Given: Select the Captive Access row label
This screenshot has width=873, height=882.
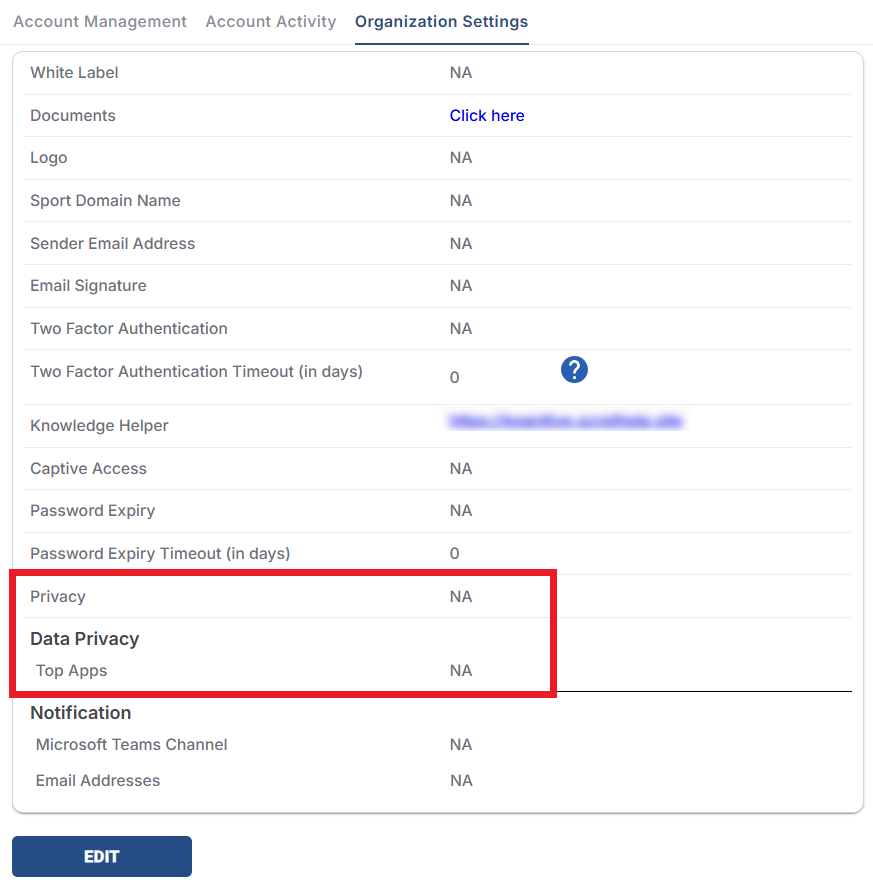Looking at the screenshot, I should (88, 468).
